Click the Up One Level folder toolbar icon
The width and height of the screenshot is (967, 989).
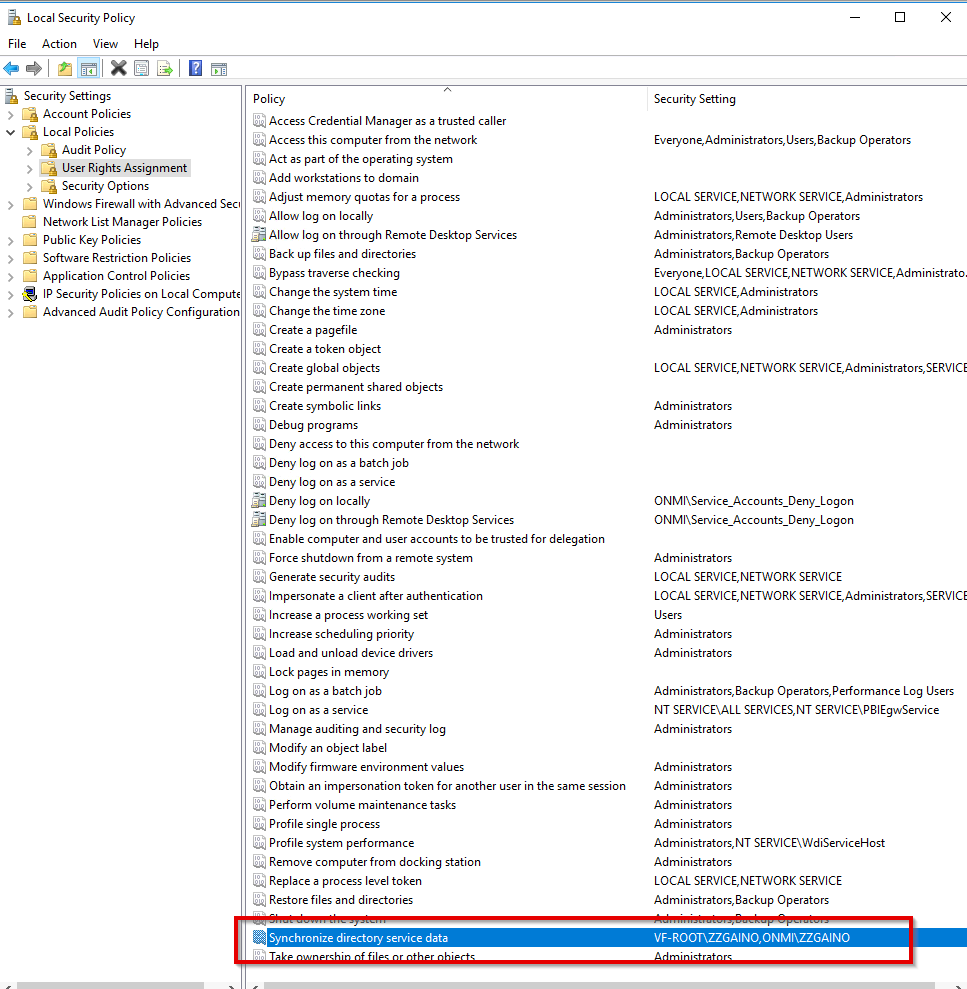point(64,68)
